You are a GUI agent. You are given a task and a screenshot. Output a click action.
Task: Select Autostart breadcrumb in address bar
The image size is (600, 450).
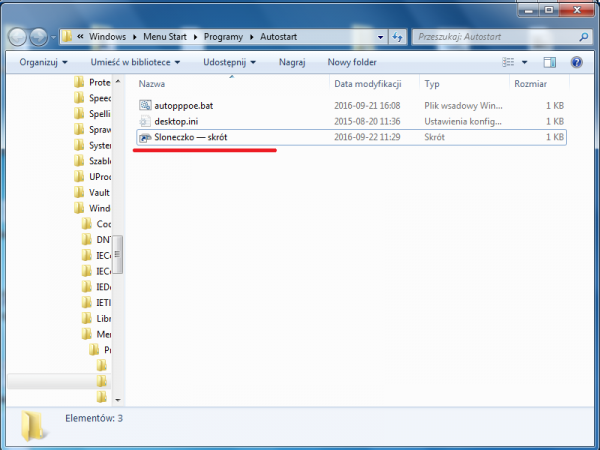(279, 37)
